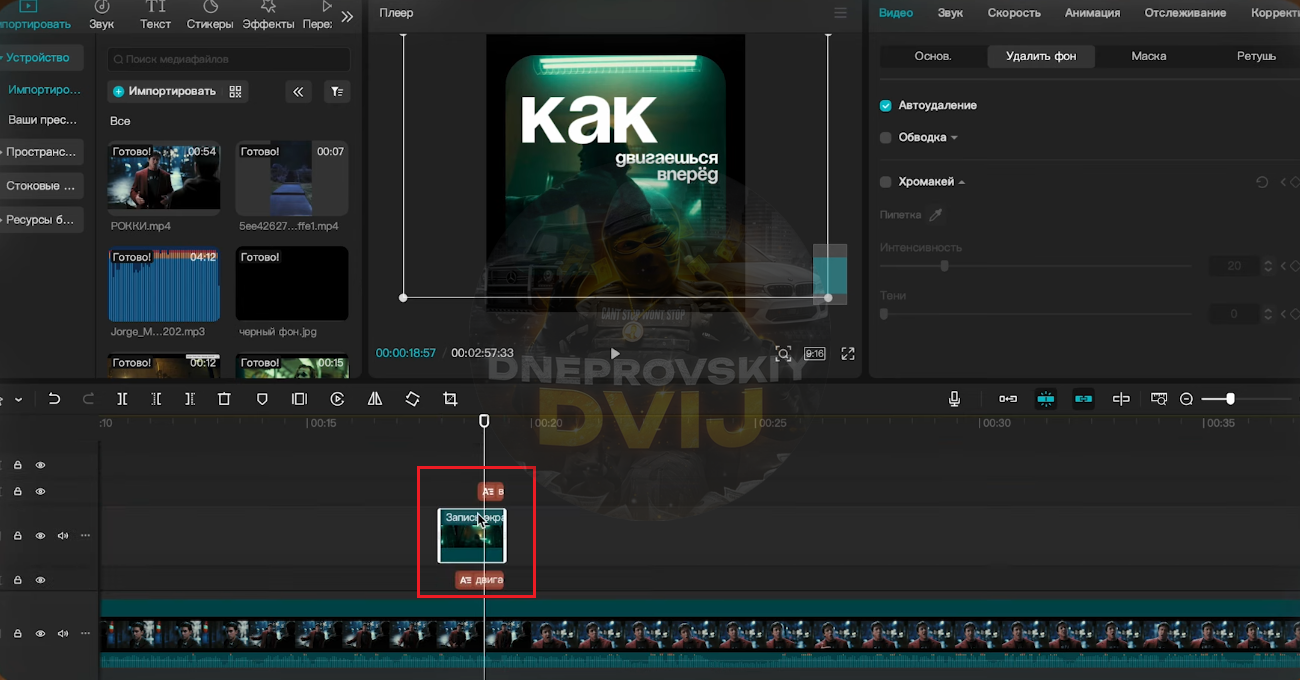Image resolution: width=1300 pixels, height=680 pixels.
Task: Expand the Пространс... section
Action: [40, 152]
